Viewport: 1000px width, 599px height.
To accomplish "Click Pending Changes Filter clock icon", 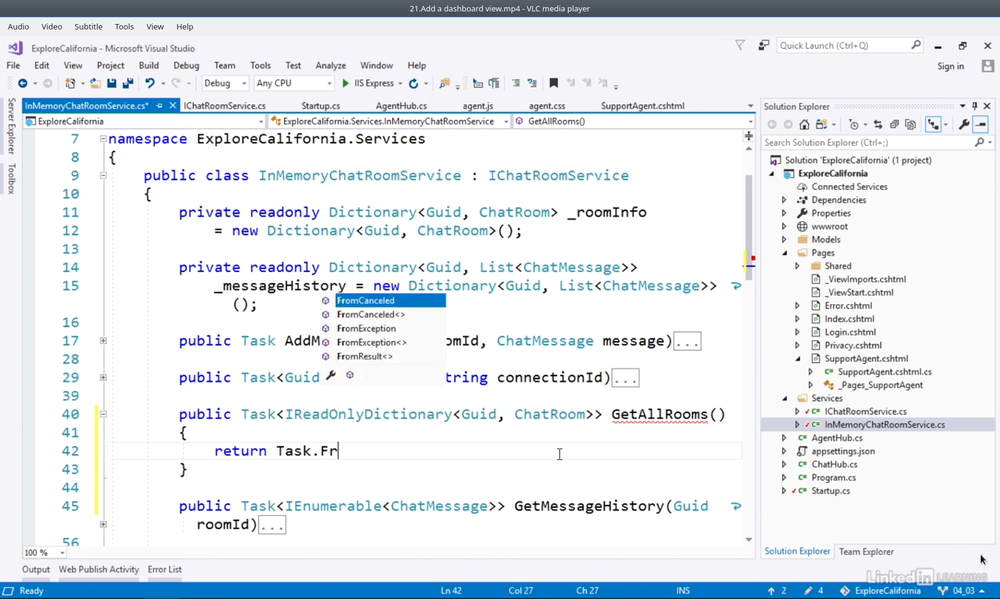I will point(854,124).
